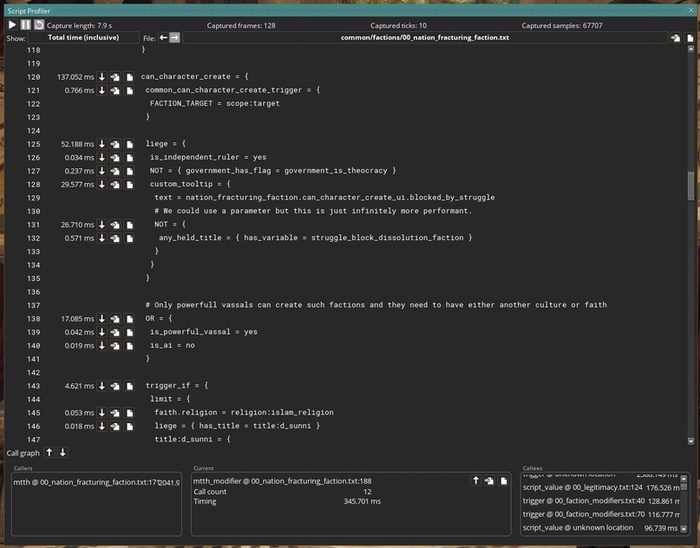Image resolution: width=700 pixels, height=548 pixels.
Task: Click the jump icon on line 125 liege
Action: tap(115, 144)
